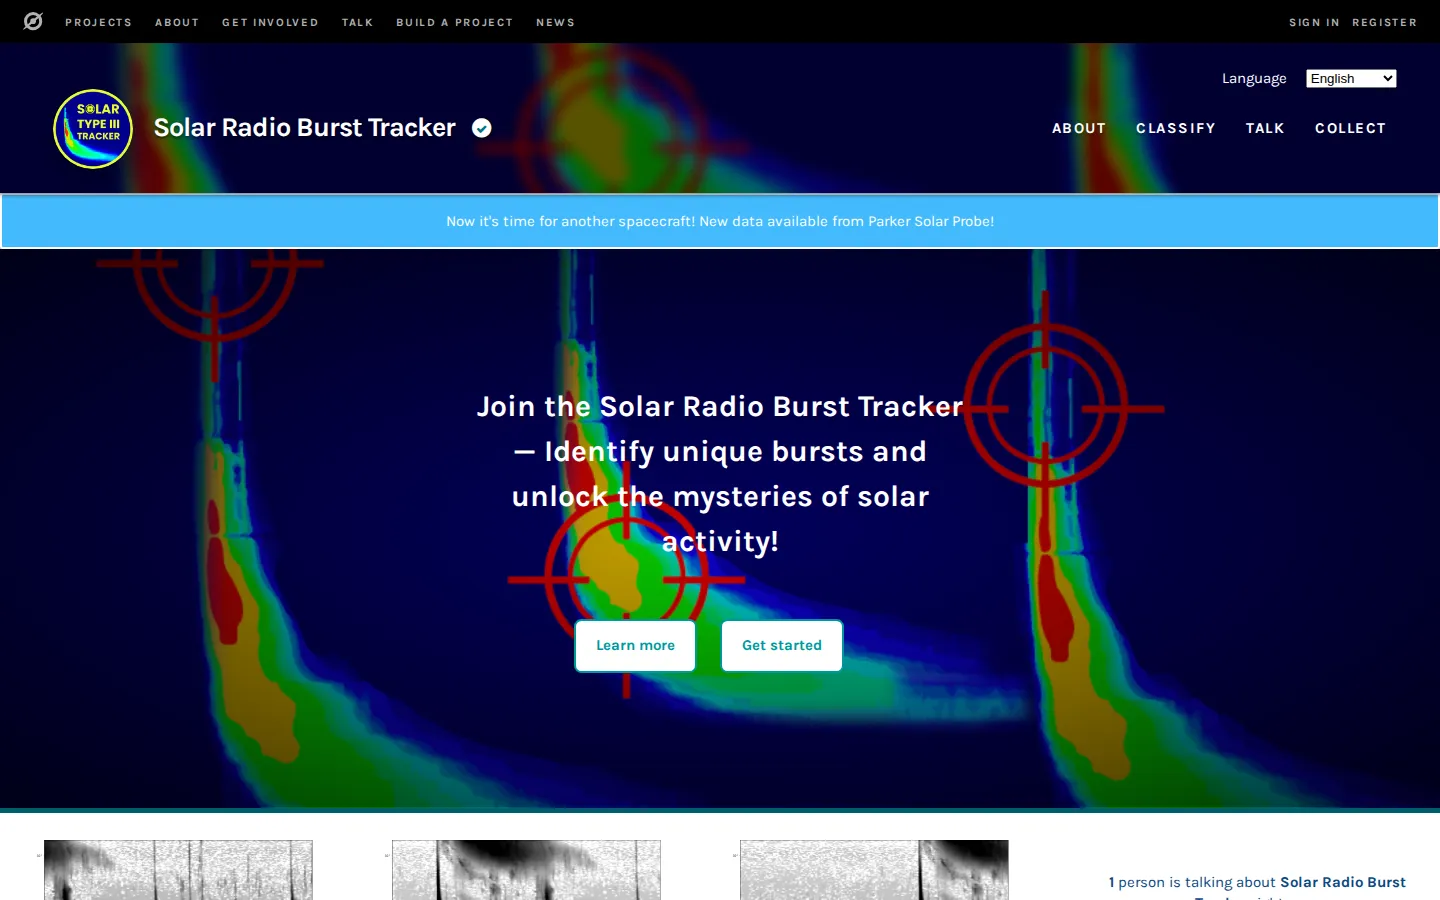Click the 'Join the Solar Radio Burst Tracker' headline
This screenshot has width=1440, height=900.
(720, 474)
